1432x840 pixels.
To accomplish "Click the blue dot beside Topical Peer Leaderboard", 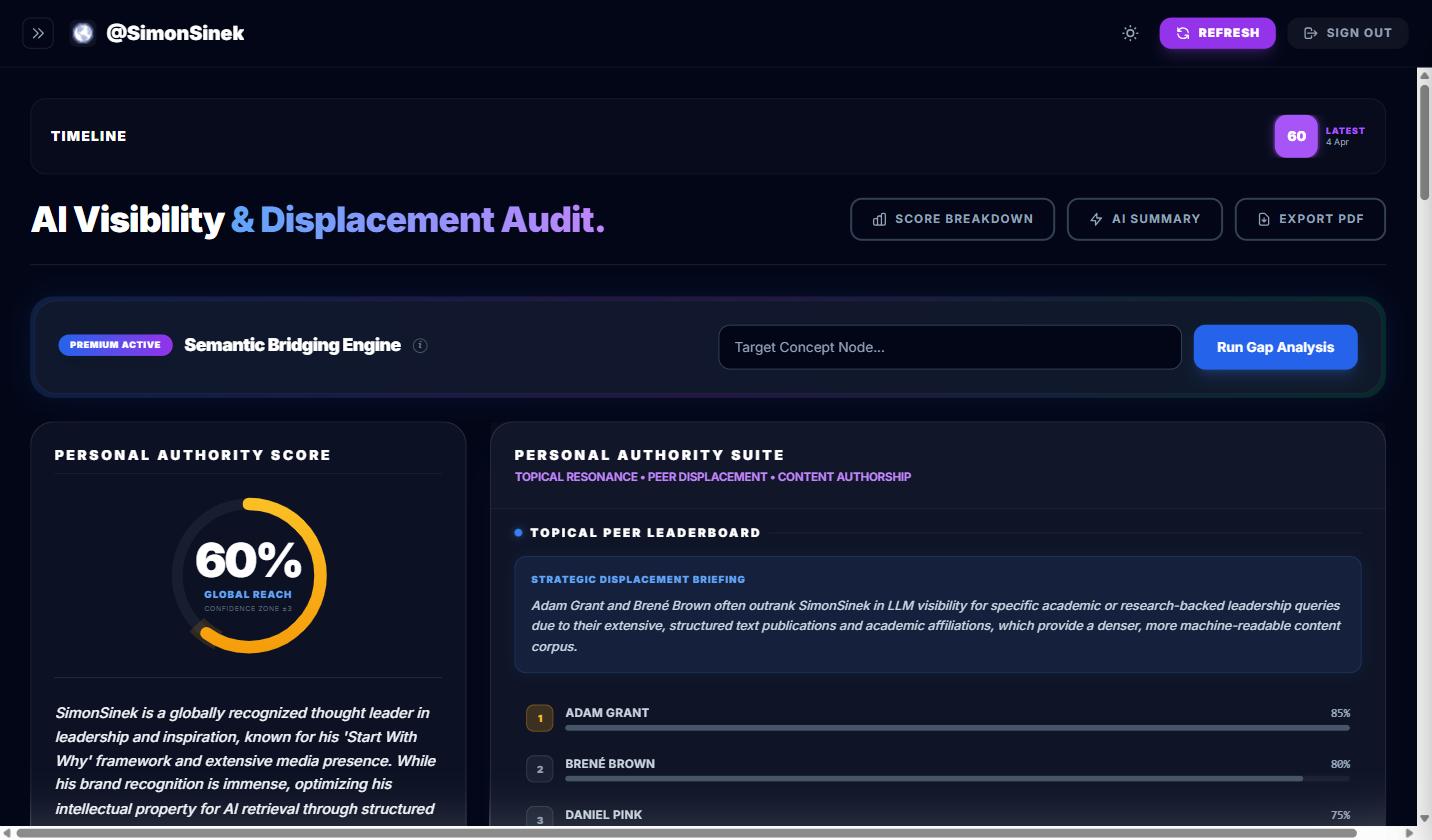I will coord(517,532).
